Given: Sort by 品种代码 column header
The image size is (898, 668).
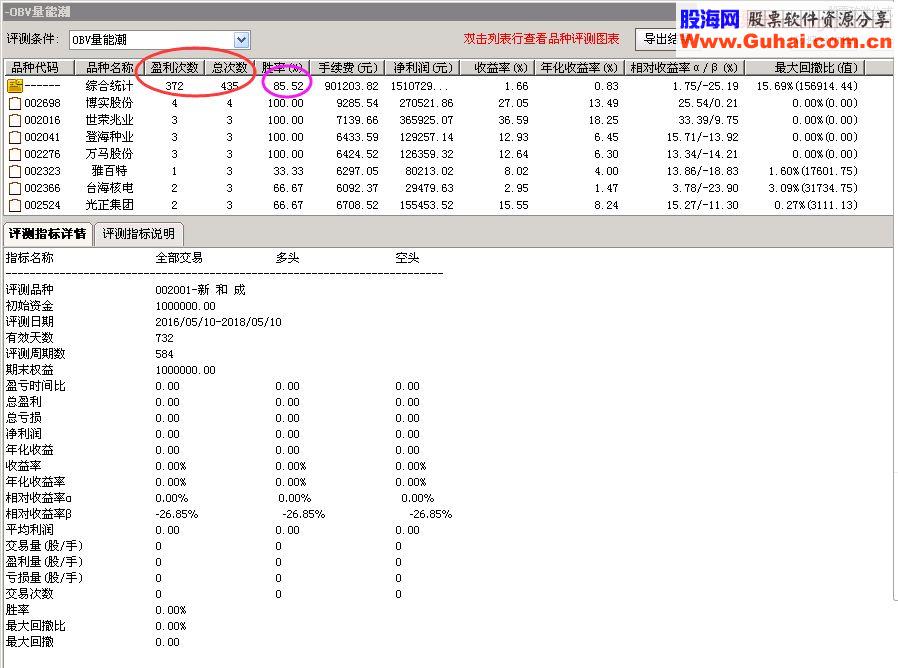Looking at the screenshot, I should (39, 68).
